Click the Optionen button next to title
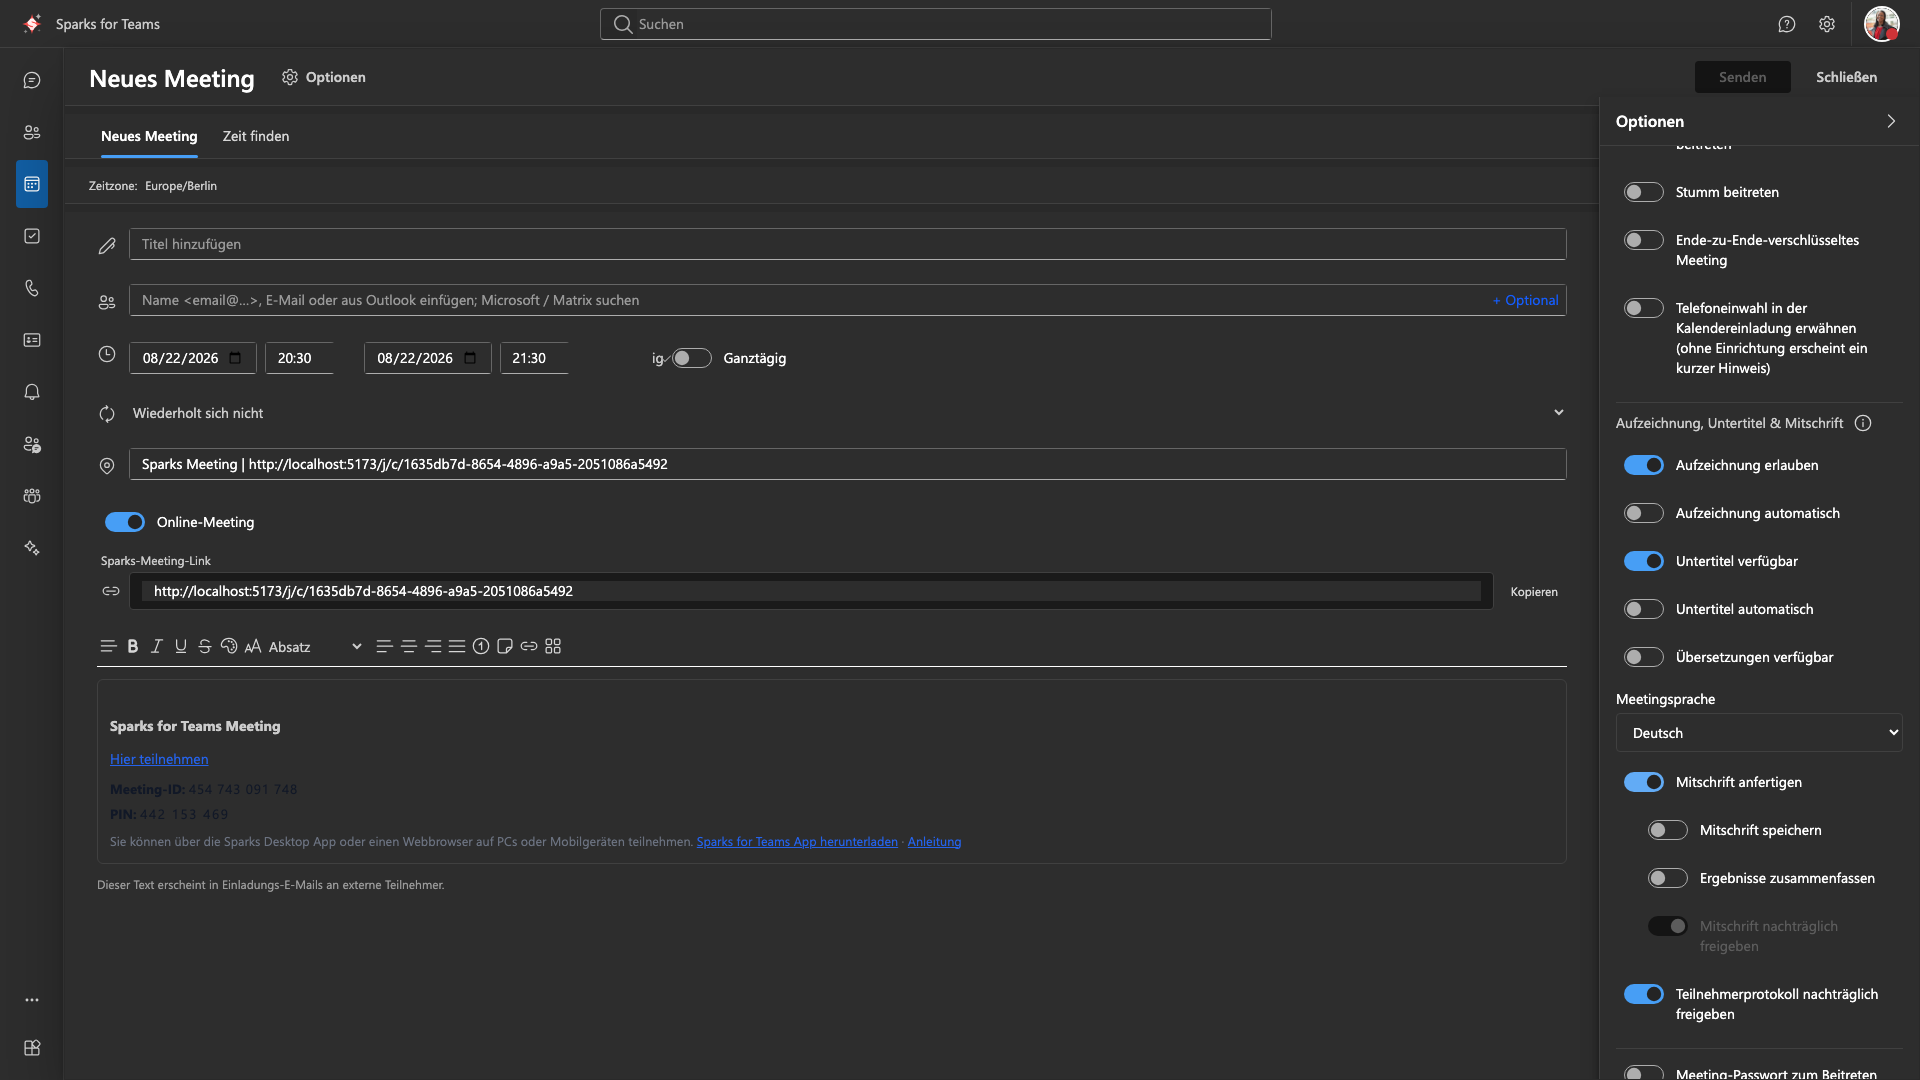This screenshot has height=1080, width=1920. (324, 77)
